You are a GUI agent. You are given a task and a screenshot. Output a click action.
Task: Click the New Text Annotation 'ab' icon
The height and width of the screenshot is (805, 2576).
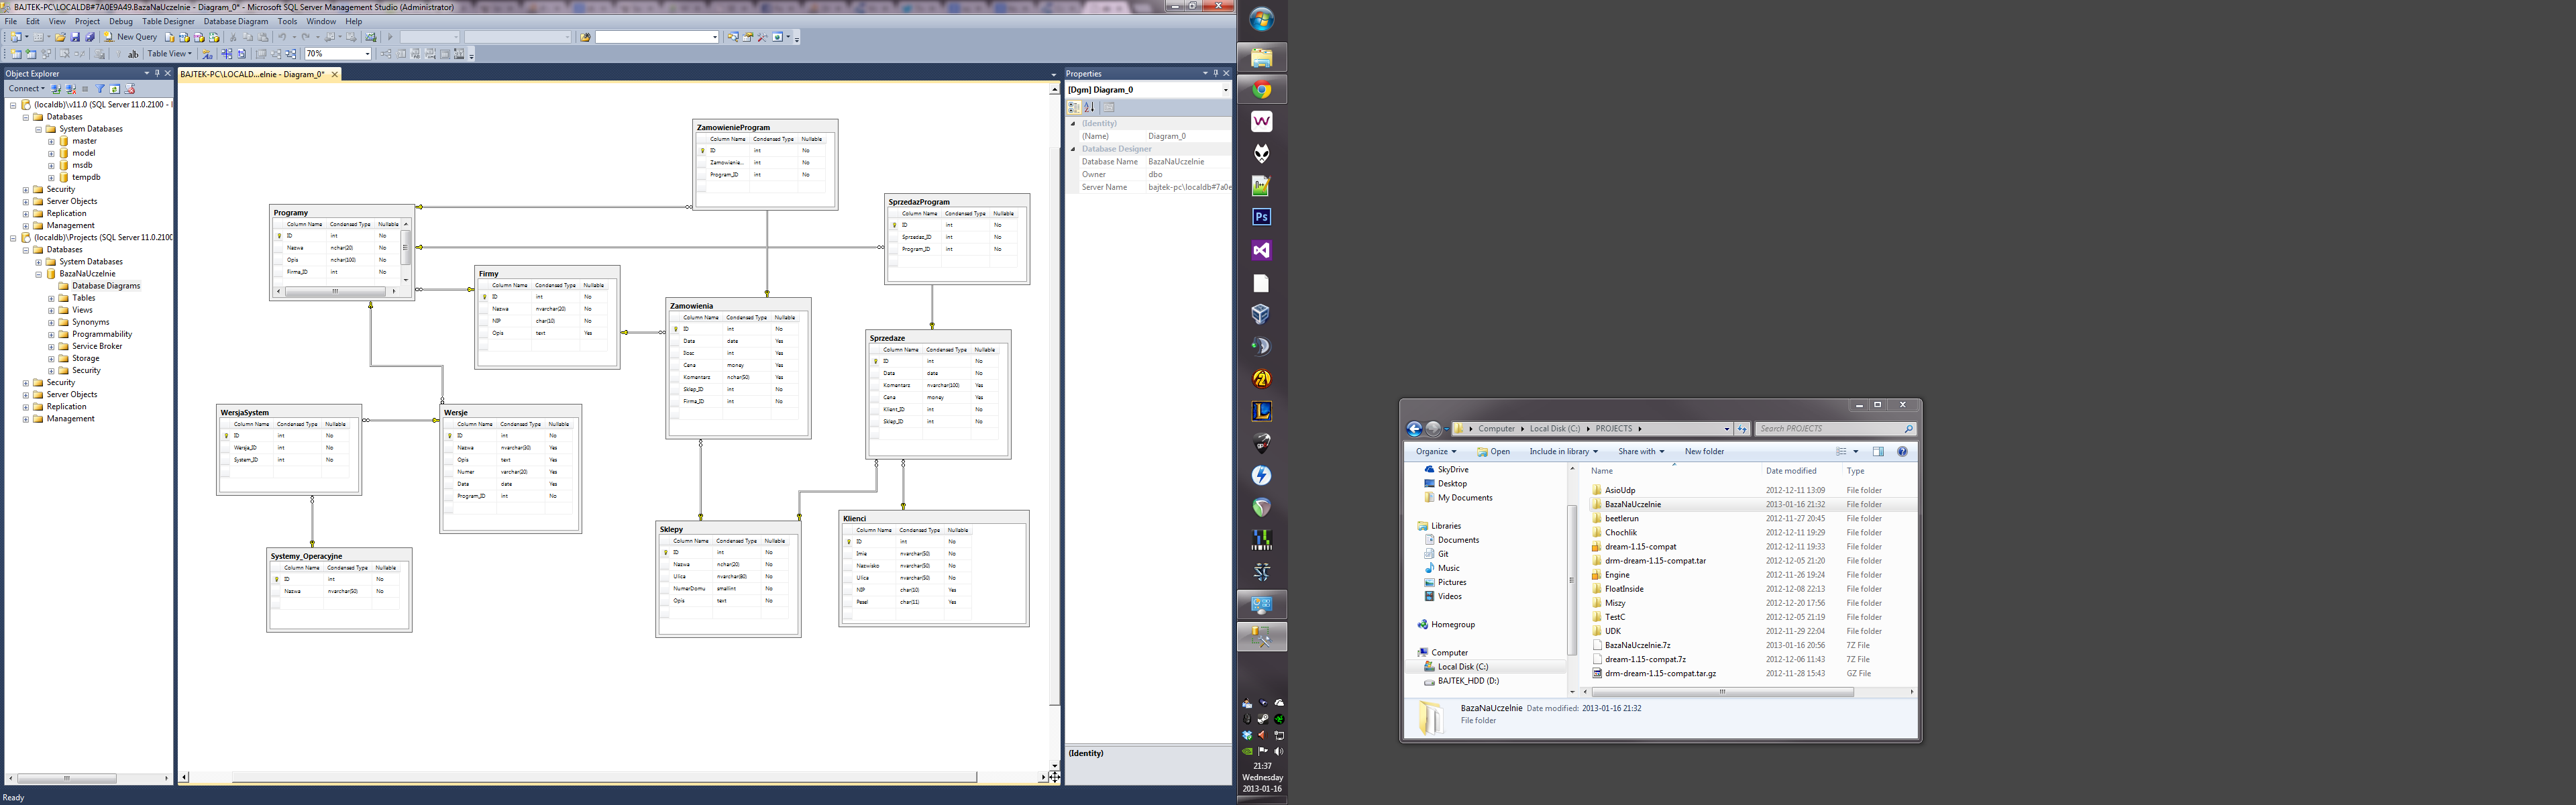pyautogui.click(x=133, y=54)
